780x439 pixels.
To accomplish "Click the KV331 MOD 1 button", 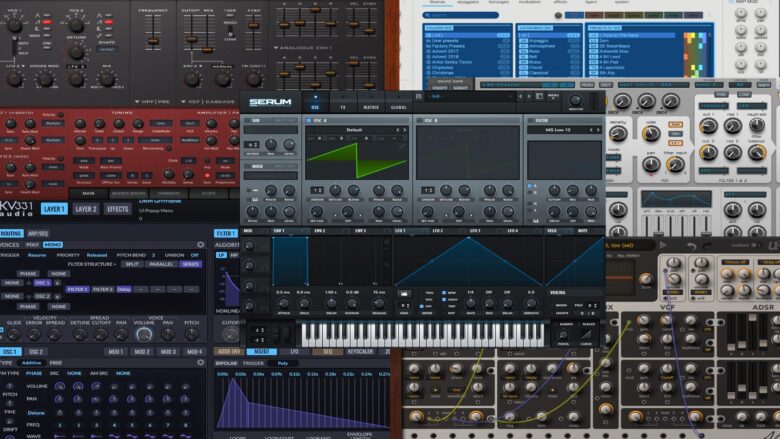I will point(115,351).
